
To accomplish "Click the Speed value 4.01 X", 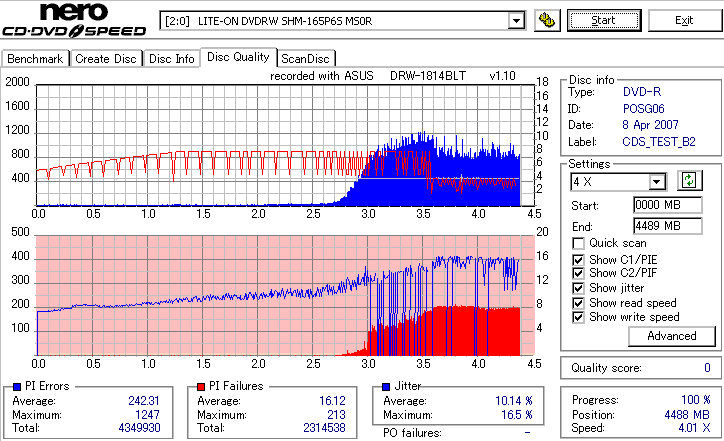I will click(694, 428).
